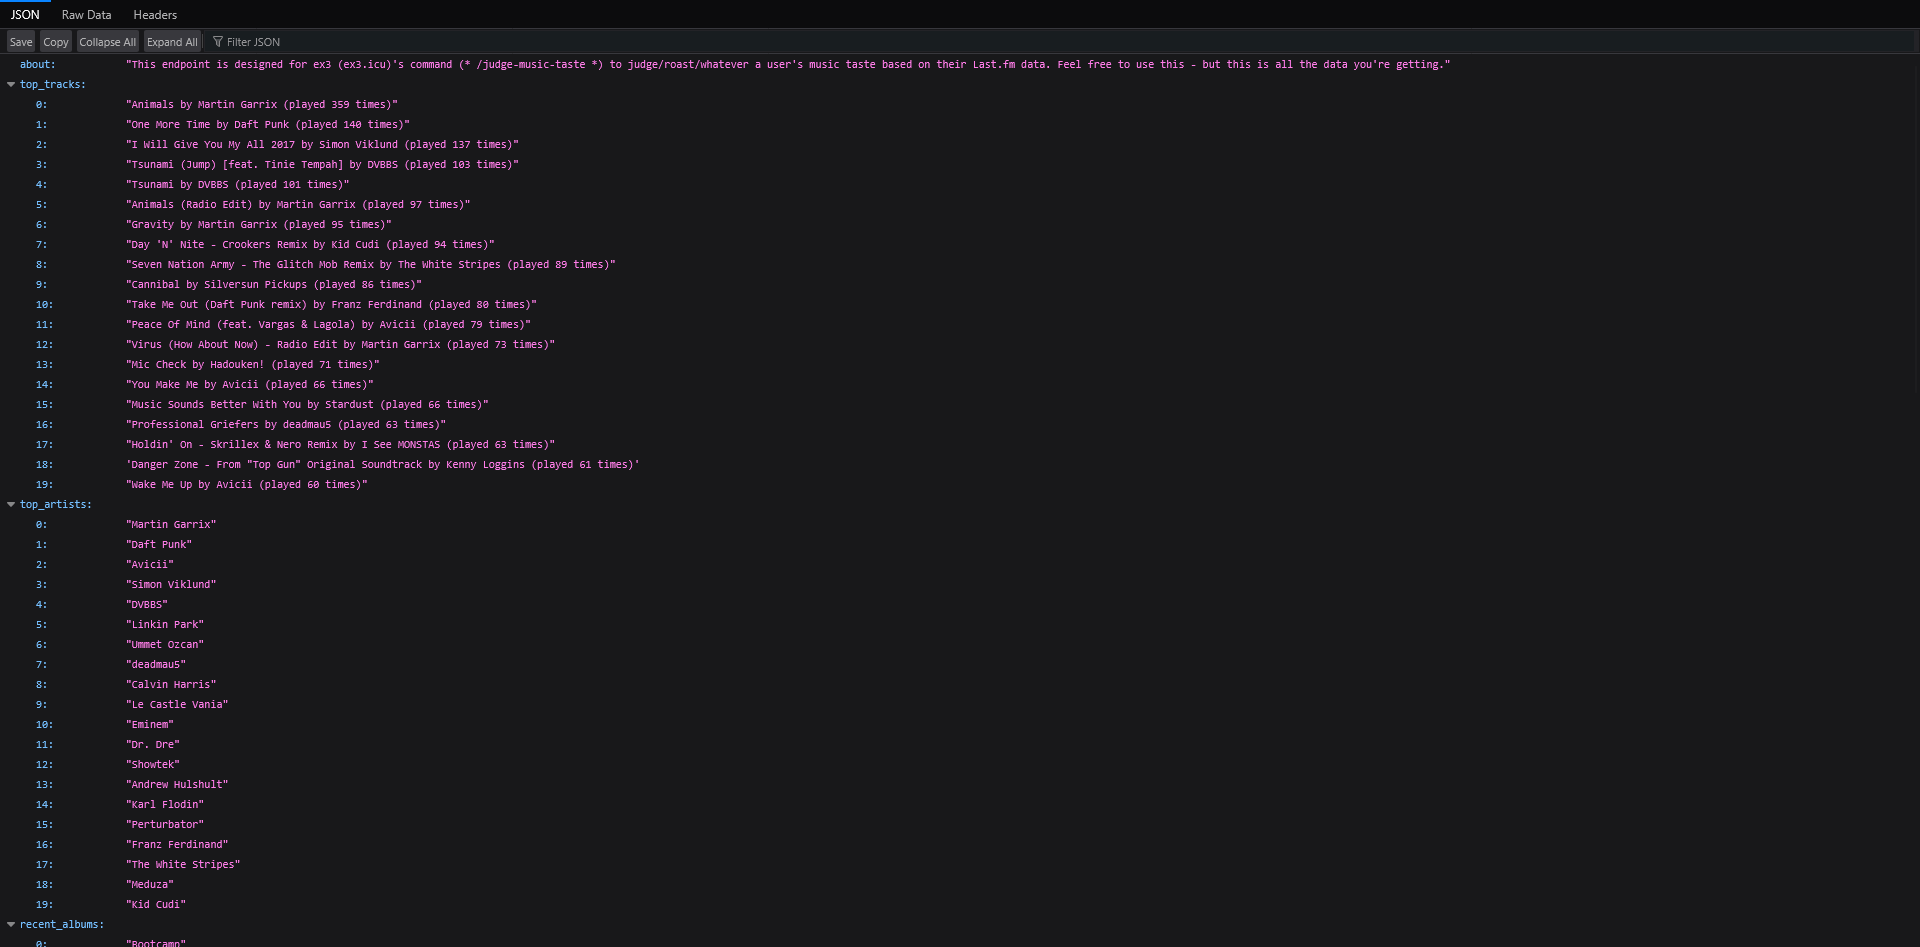
Task: Switch to the Raw Data tab
Action: point(86,15)
